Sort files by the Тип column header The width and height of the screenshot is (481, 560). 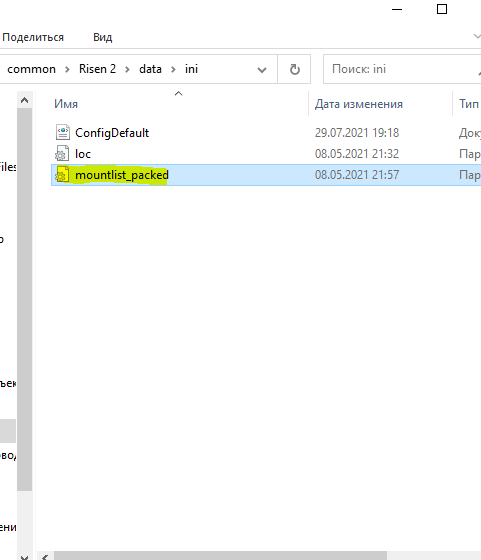click(x=467, y=104)
